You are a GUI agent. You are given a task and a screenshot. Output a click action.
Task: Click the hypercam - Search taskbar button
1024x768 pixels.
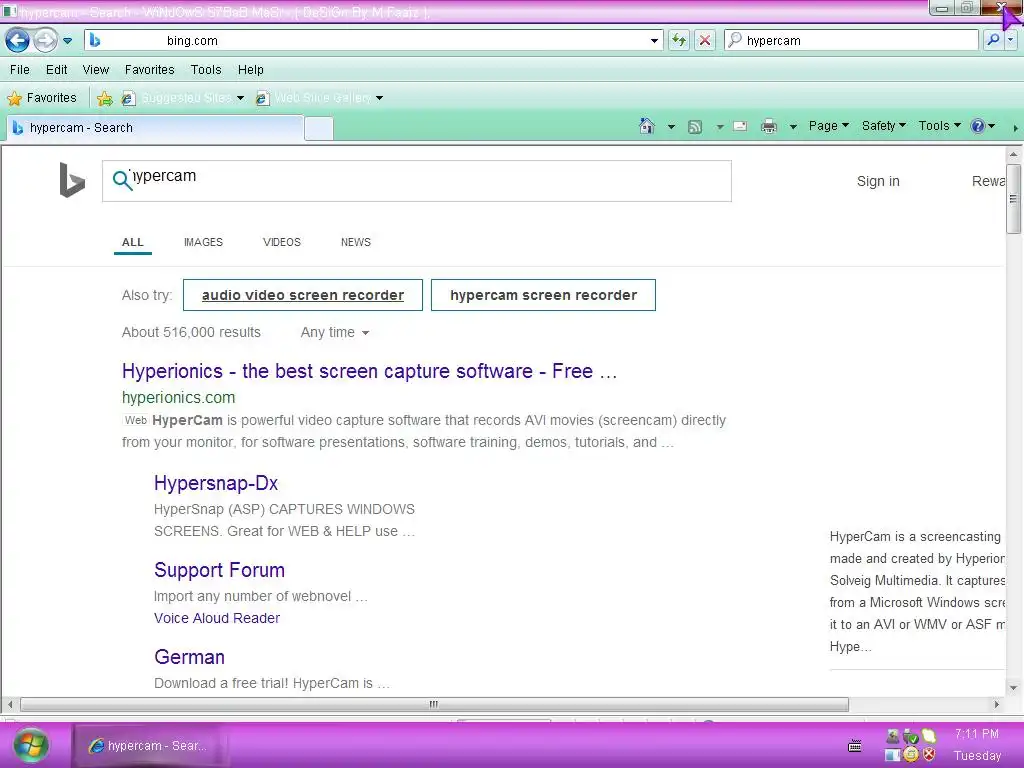149,746
